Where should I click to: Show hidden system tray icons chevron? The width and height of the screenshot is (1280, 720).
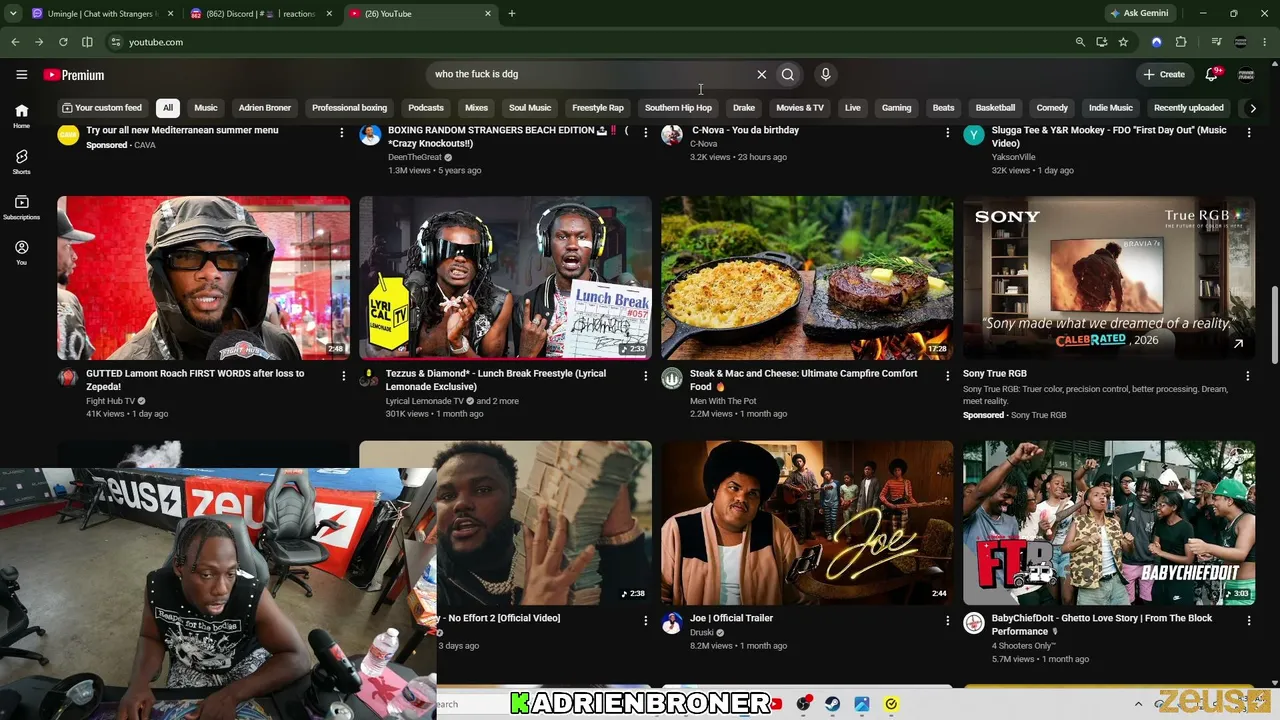(x=1138, y=704)
